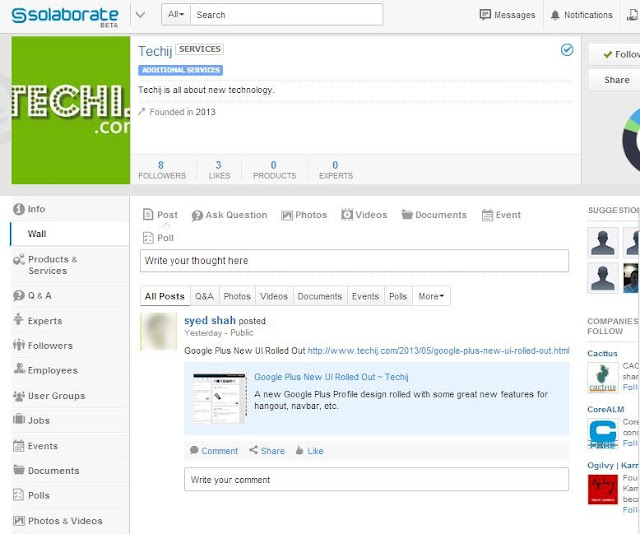The image size is (640, 534).
Task: Open Jobs in the sidebar
Action: coord(70,421)
